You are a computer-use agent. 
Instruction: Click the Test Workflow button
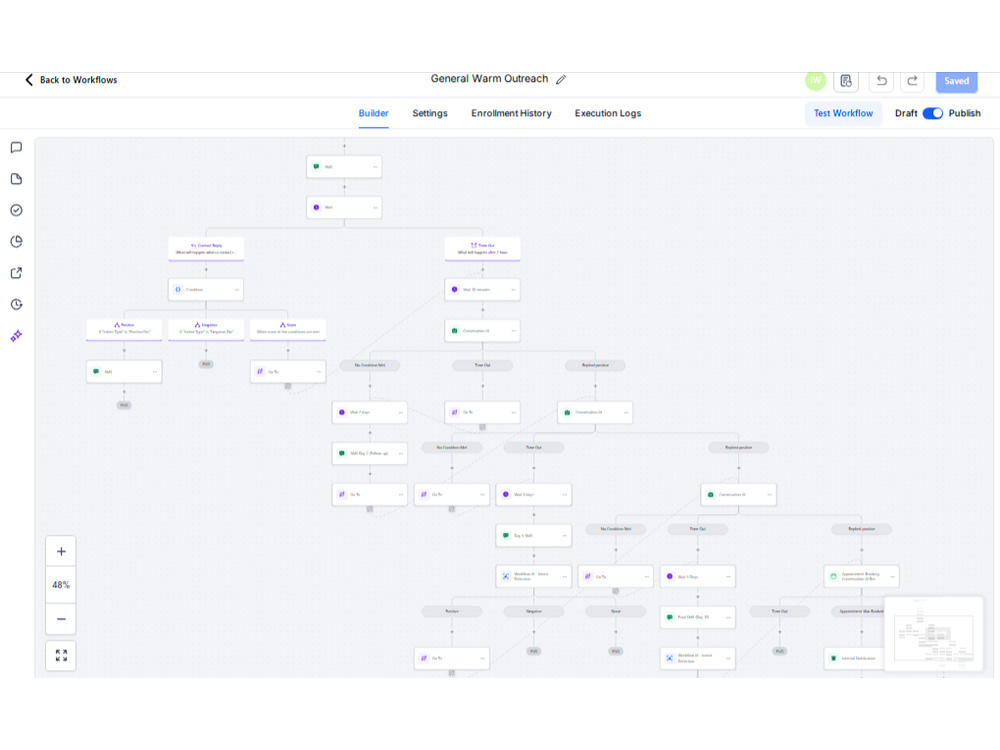tap(843, 113)
